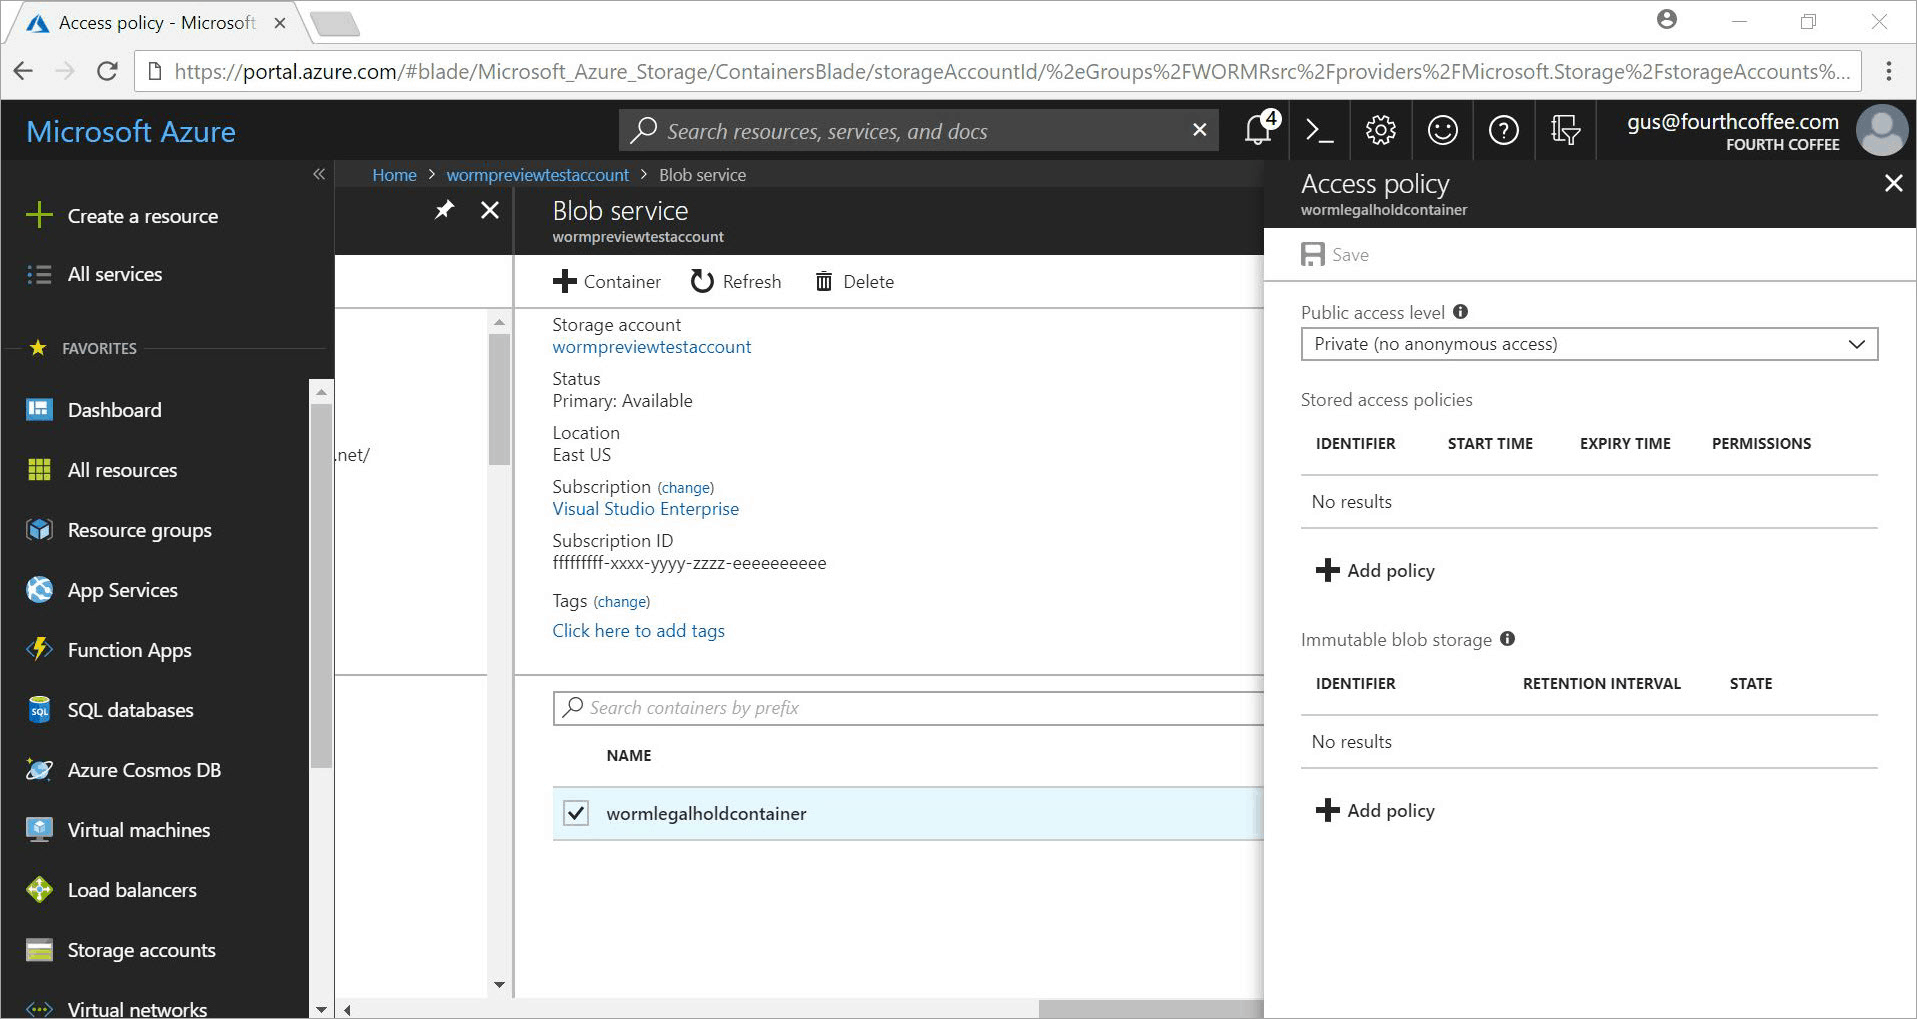Navigate to Storage accounts in the sidebar

pos(141,949)
